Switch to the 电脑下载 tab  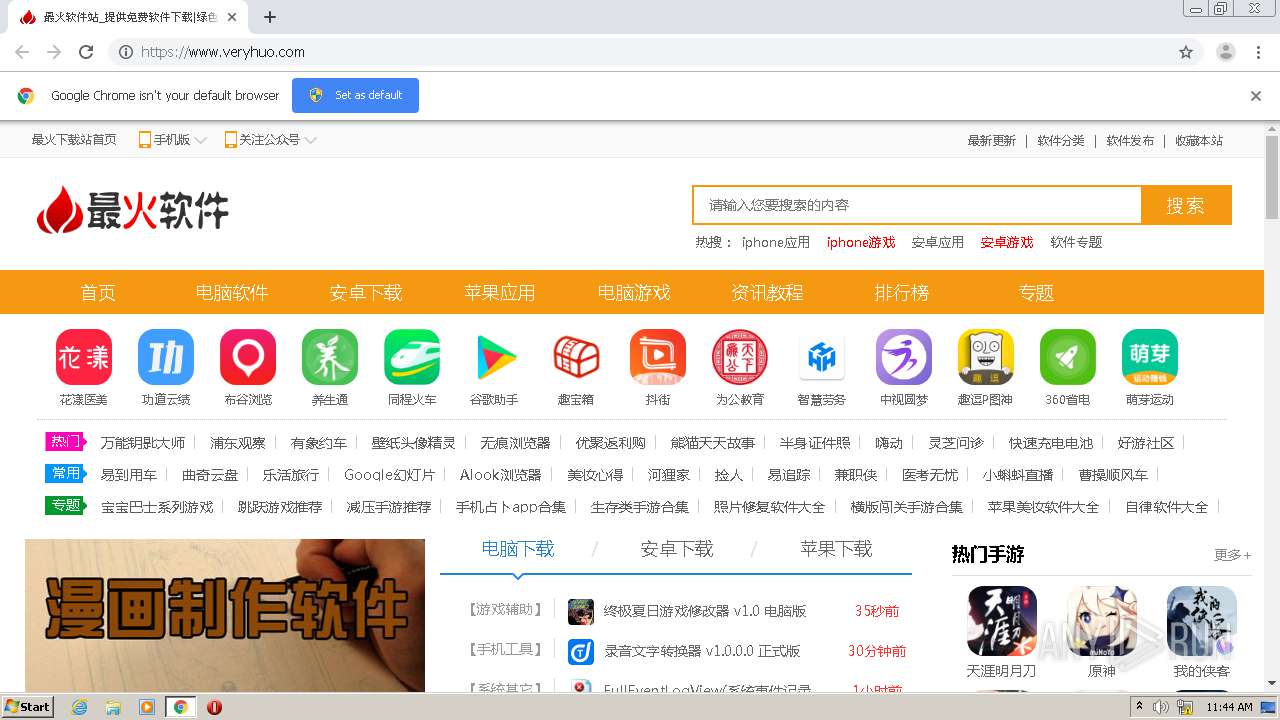pos(518,549)
